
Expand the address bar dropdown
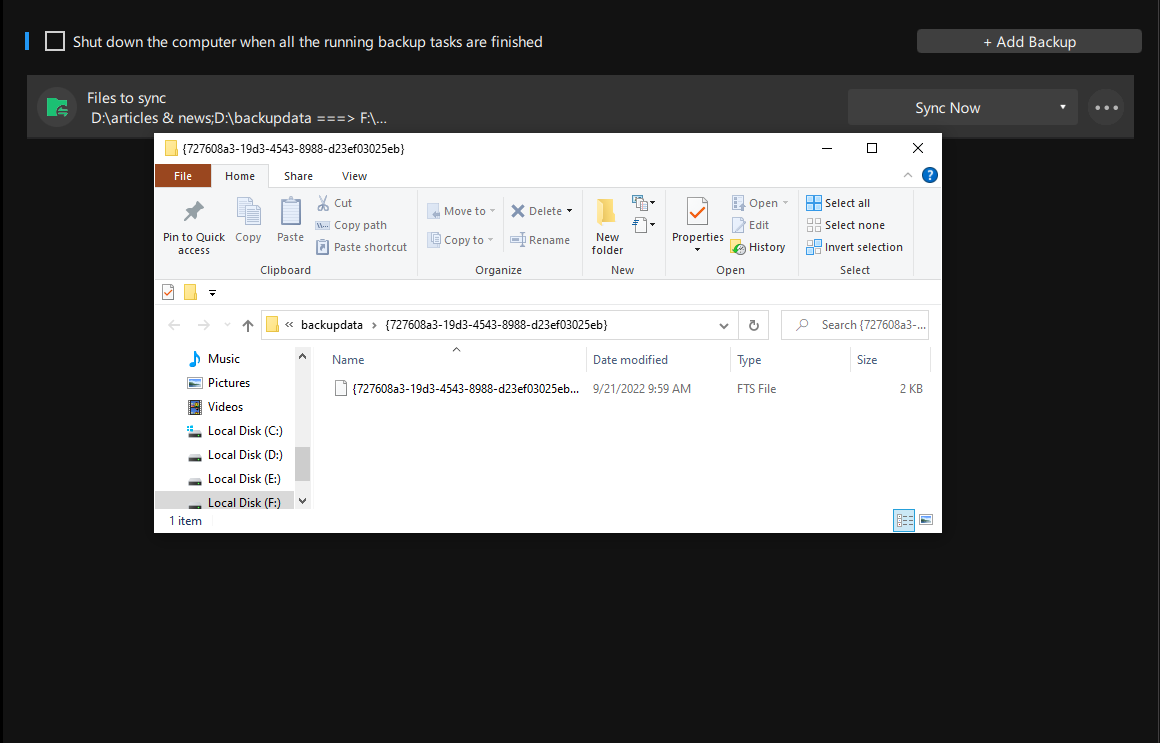click(x=723, y=324)
